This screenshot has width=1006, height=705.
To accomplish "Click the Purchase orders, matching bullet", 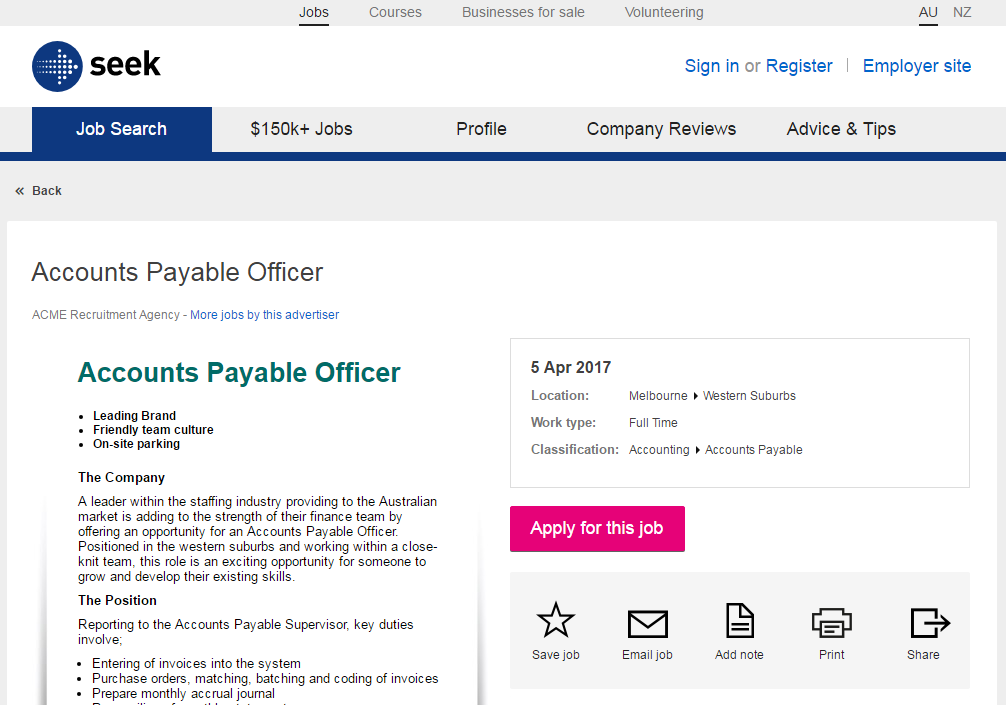I will 265,679.
